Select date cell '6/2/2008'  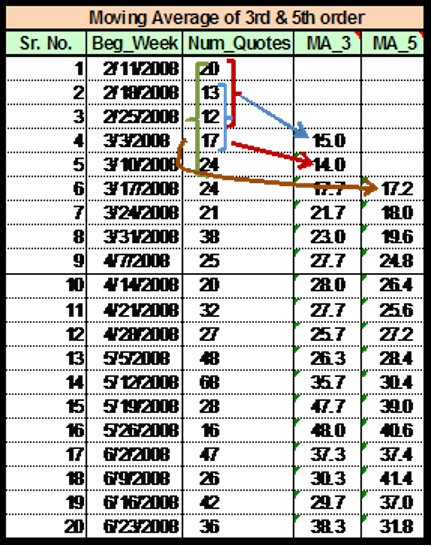point(134,454)
